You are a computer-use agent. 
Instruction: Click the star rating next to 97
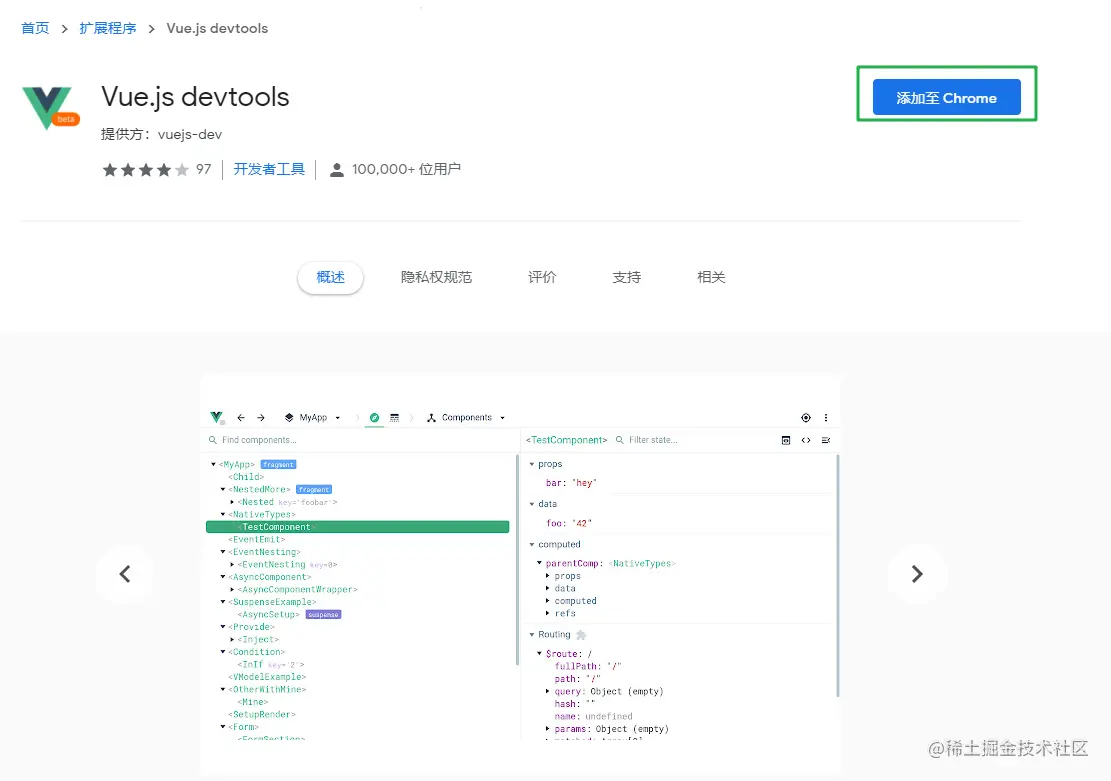(x=146, y=170)
